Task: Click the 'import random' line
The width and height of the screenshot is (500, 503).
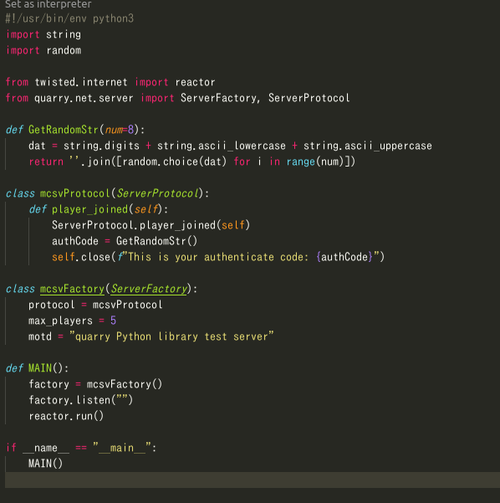Action: [44, 50]
